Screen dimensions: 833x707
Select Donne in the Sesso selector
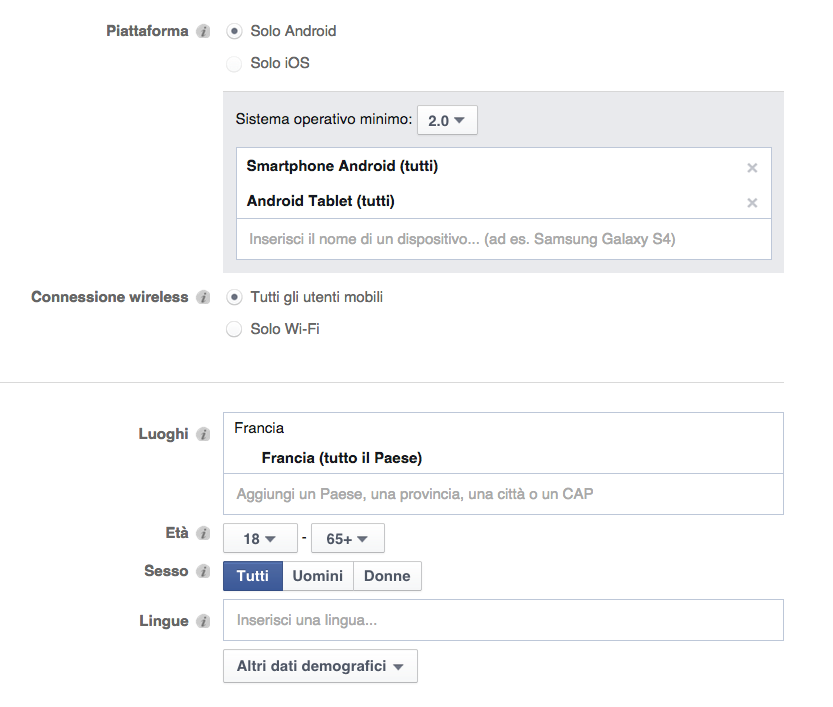[x=387, y=576]
